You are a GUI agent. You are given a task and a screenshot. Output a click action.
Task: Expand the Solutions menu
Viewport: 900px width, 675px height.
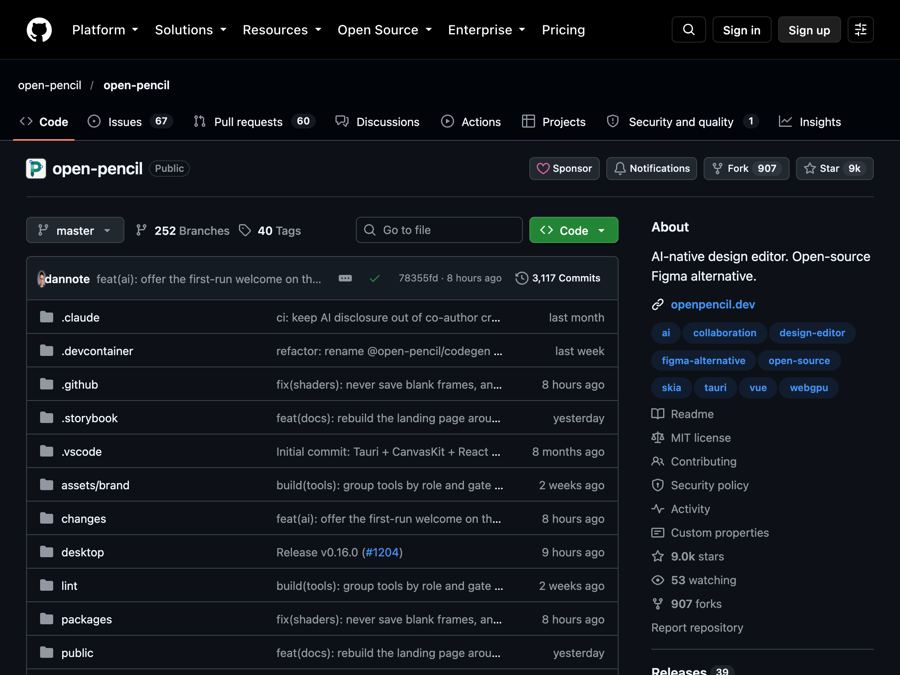[191, 30]
